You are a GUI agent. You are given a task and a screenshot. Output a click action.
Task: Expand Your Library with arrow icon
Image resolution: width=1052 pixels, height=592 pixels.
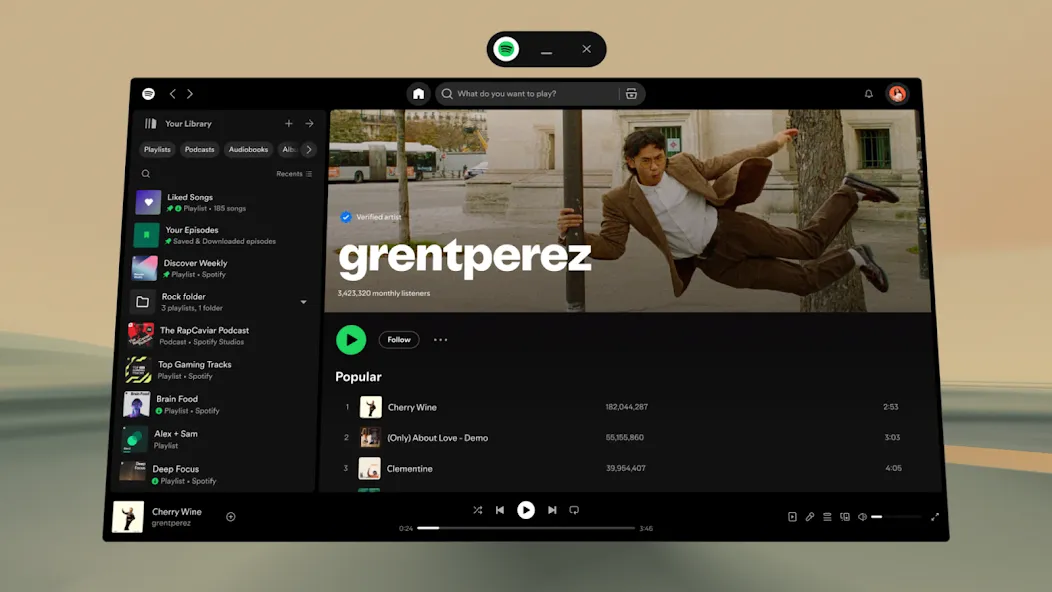click(309, 124)
